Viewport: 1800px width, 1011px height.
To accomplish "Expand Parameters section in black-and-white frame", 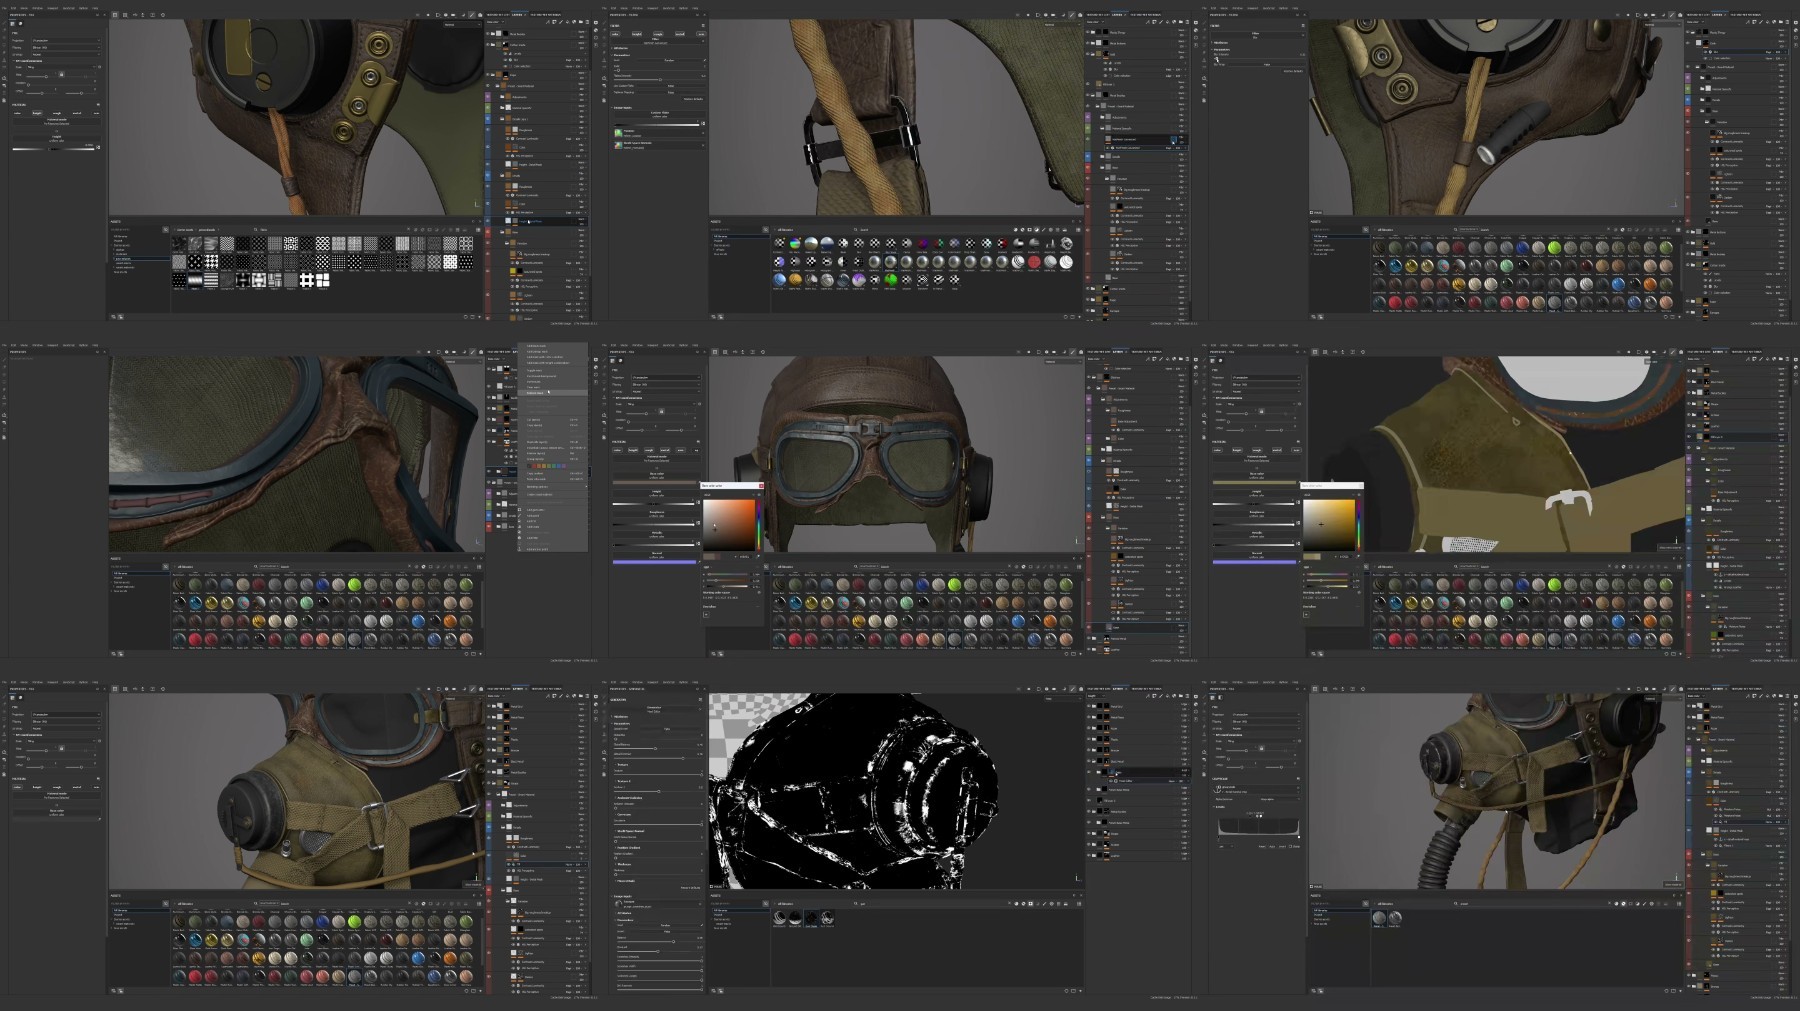I will [x=624, y=723].
